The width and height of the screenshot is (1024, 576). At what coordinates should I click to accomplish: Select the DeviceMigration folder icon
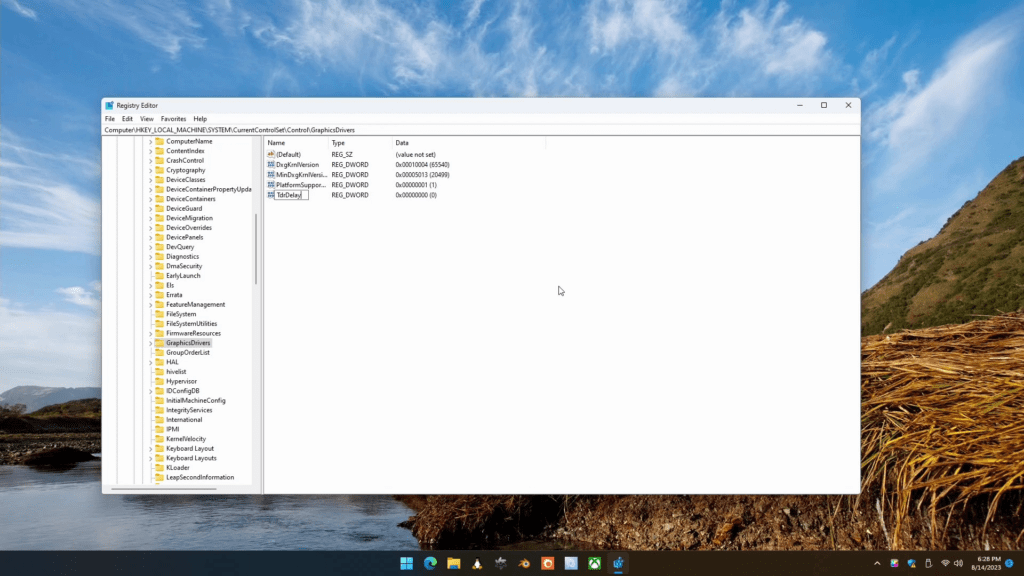coord(159,218)
